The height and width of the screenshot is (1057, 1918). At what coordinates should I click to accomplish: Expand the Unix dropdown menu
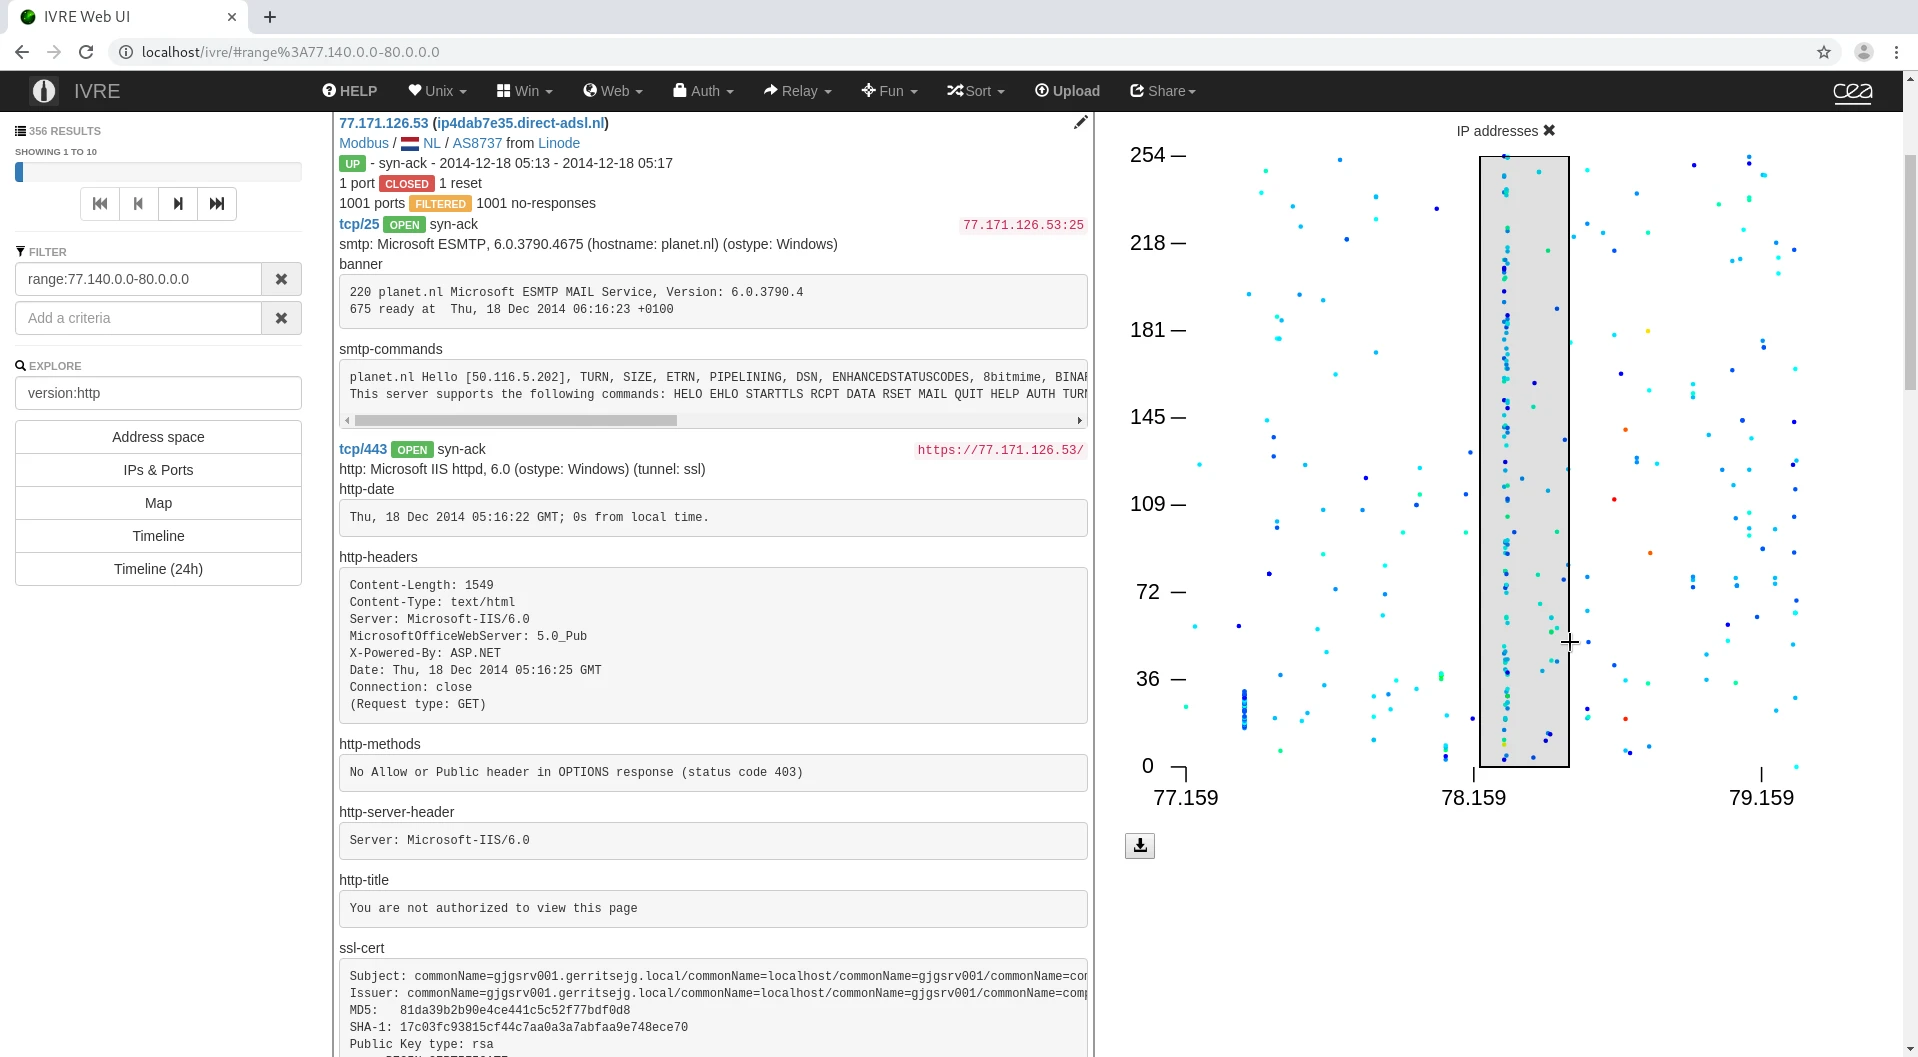437,91
